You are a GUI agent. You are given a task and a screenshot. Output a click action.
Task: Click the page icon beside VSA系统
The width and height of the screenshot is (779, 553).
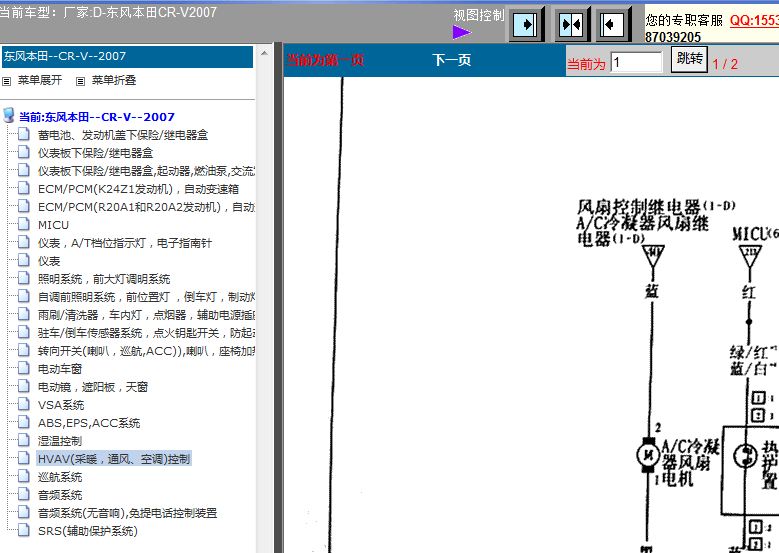(23, 403)
